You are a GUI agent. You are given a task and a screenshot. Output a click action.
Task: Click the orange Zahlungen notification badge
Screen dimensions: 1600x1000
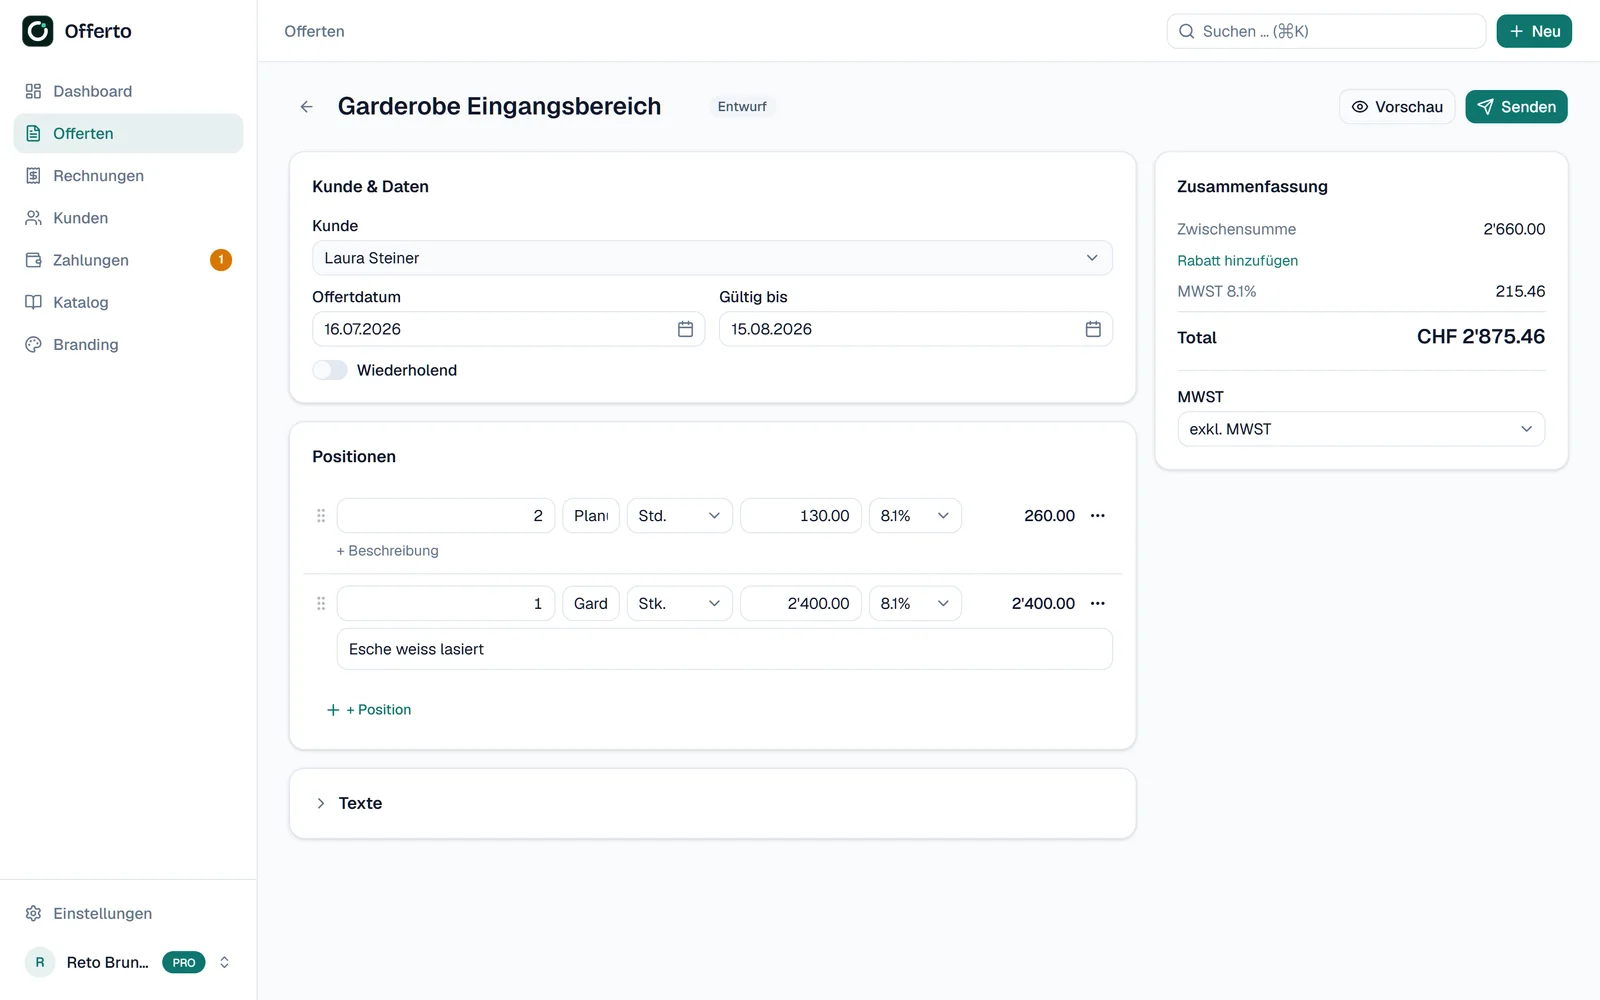click(221, 260)
